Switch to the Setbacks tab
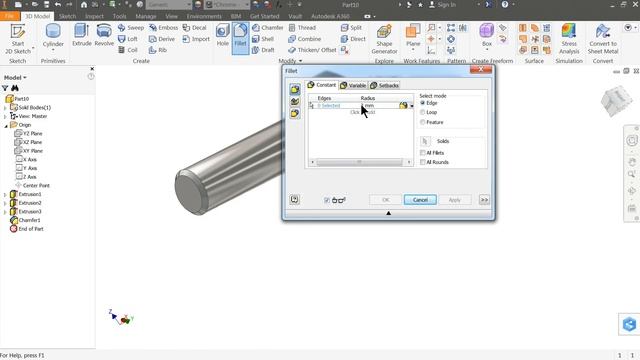The image size is (640, 360). [384, 85]
